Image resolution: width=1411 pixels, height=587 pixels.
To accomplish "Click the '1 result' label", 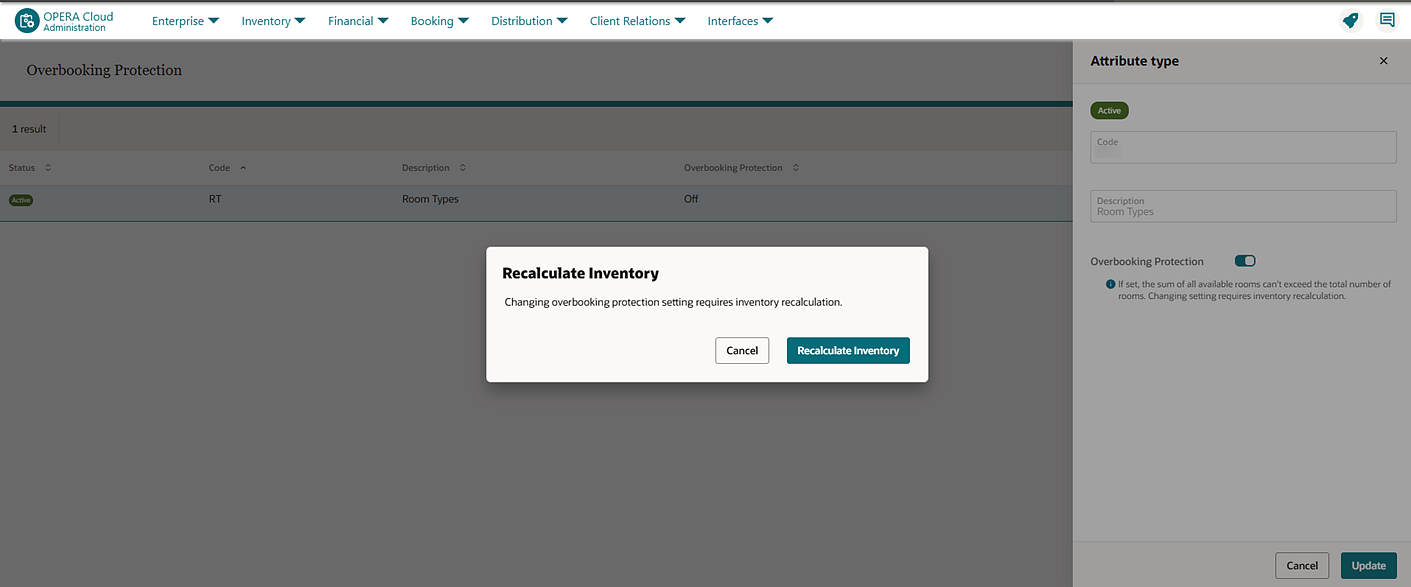I will click(29, 129).
